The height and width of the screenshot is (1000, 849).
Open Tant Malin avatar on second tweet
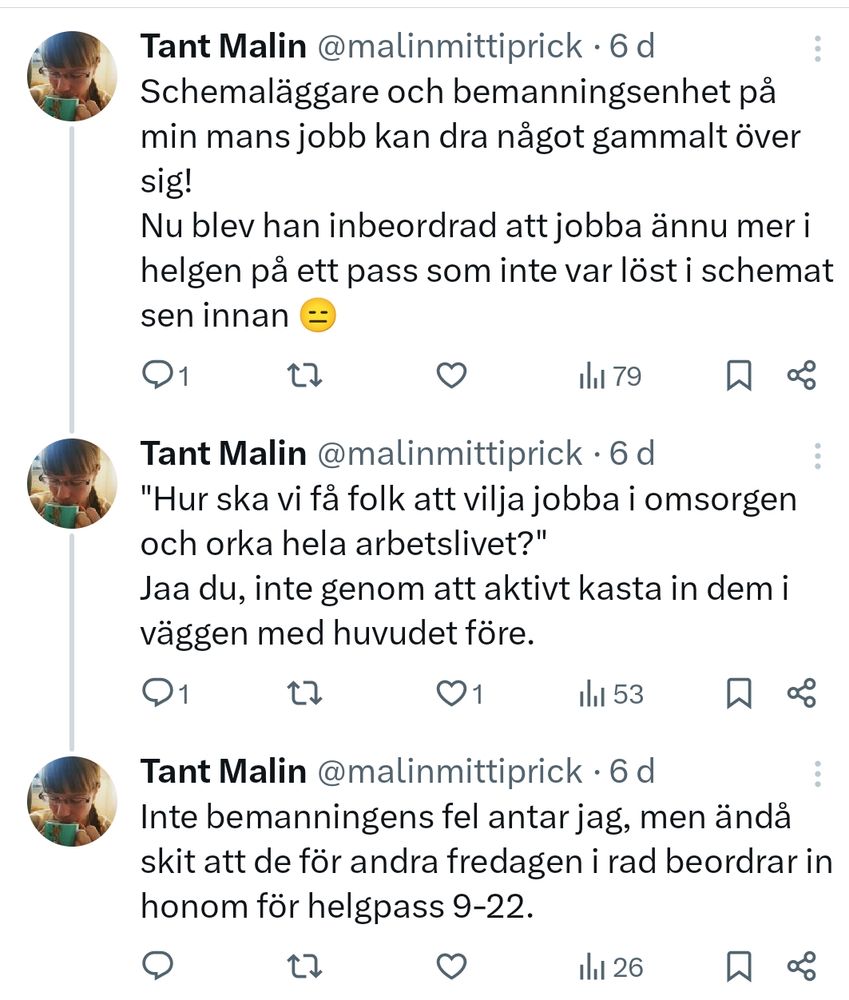[x=71, y=482]
